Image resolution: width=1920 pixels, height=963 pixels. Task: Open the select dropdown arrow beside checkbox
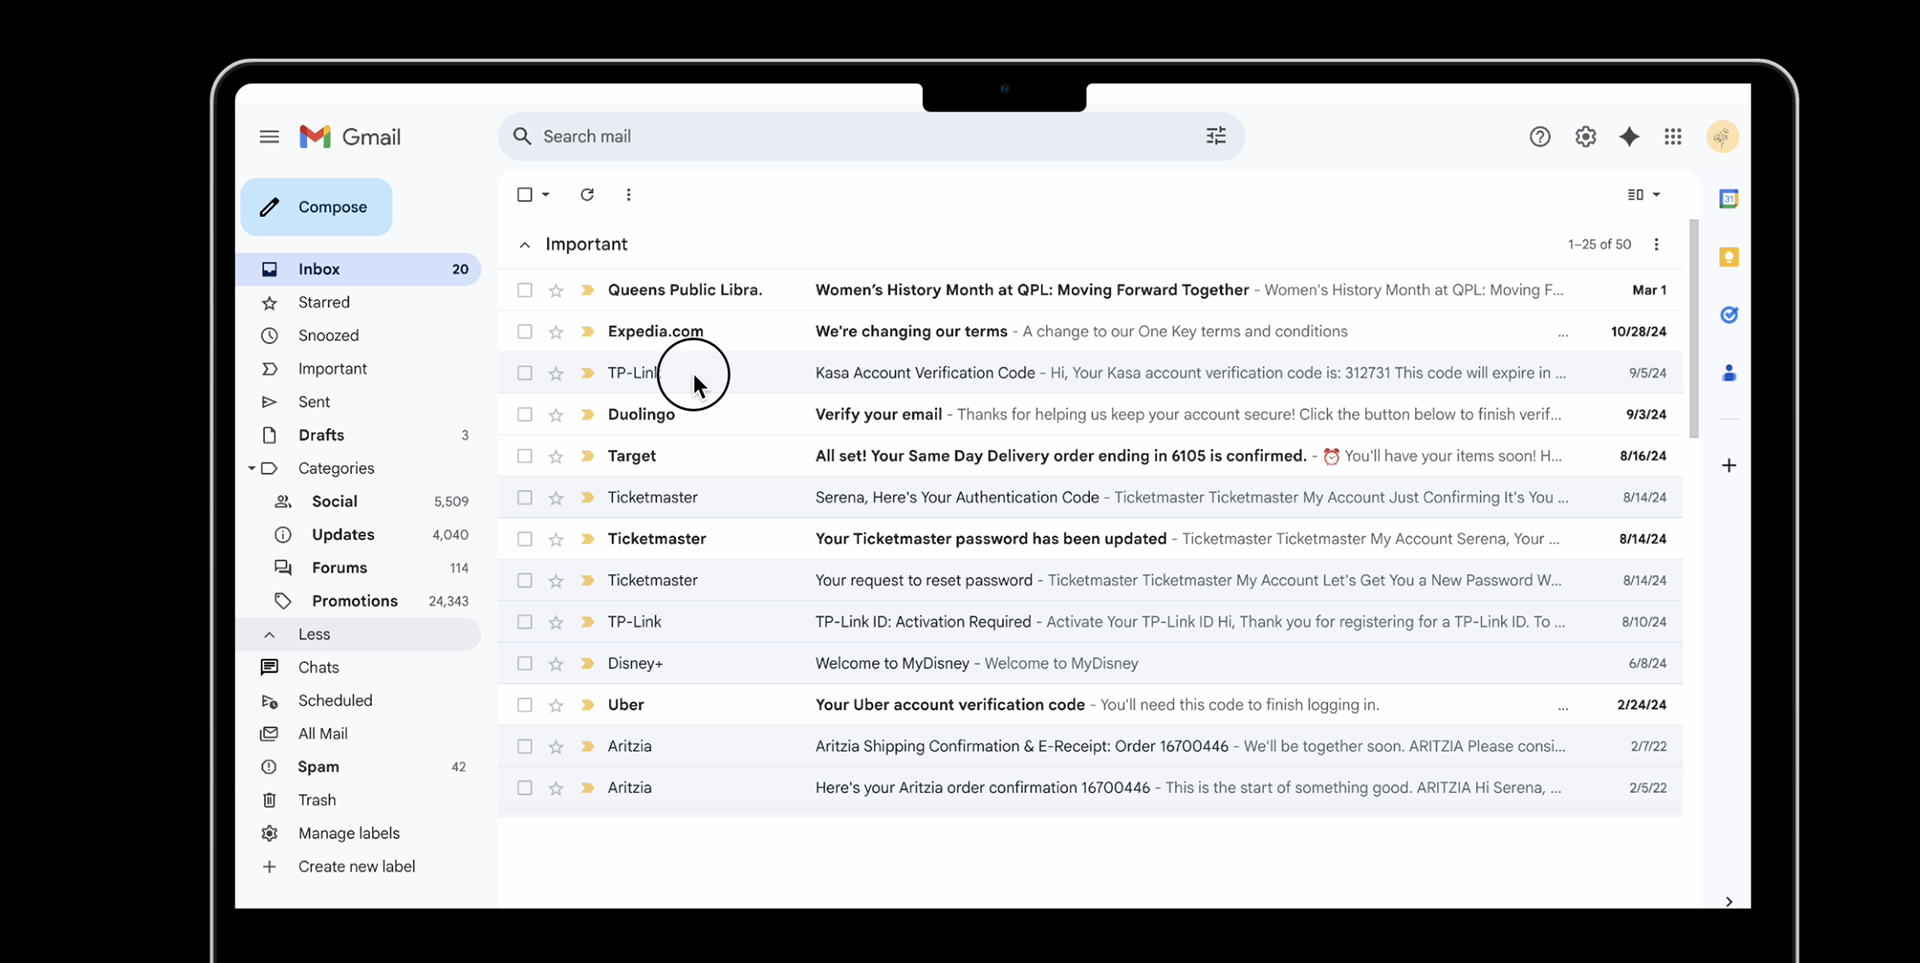pyautogui.click(x=546, y=195)
